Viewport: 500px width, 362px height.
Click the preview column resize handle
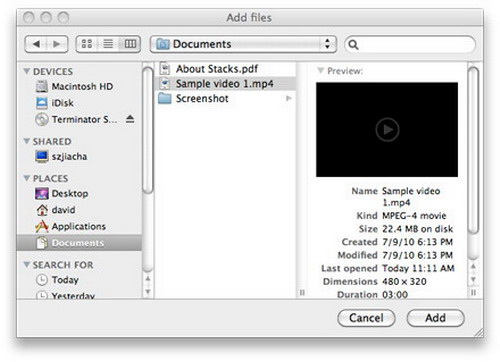(x=473, y=293)
